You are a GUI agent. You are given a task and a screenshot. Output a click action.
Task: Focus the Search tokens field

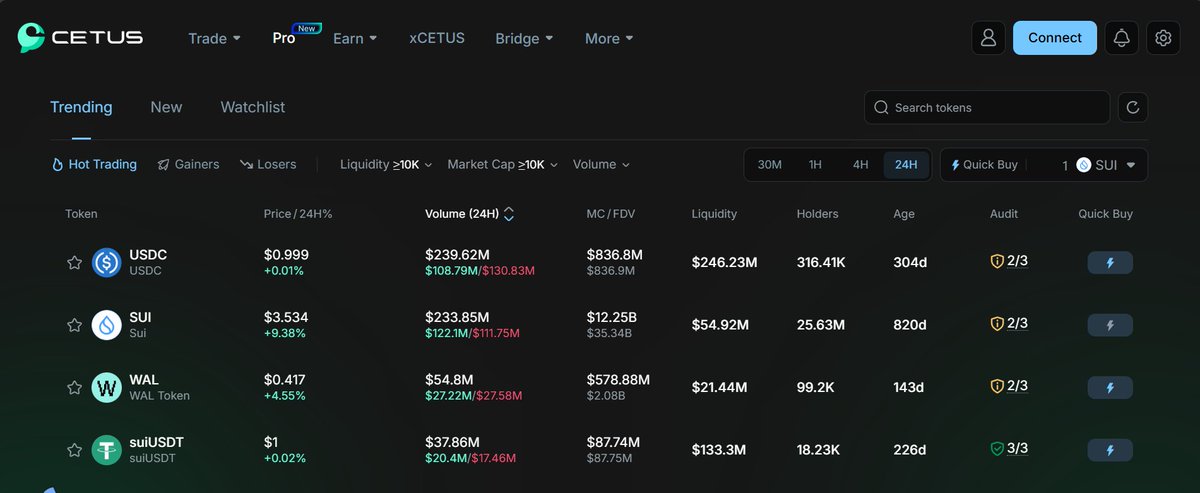coord(987,107)
